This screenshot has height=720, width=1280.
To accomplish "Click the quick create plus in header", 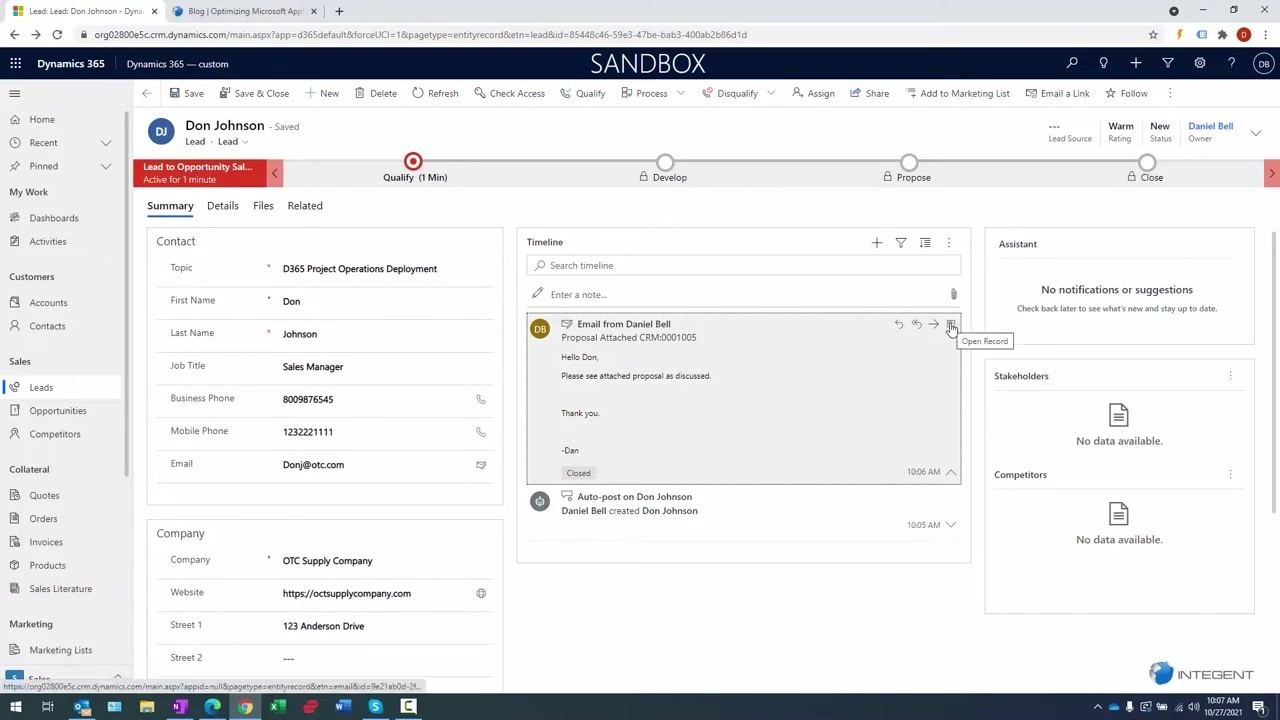I will click(1135, 63).
